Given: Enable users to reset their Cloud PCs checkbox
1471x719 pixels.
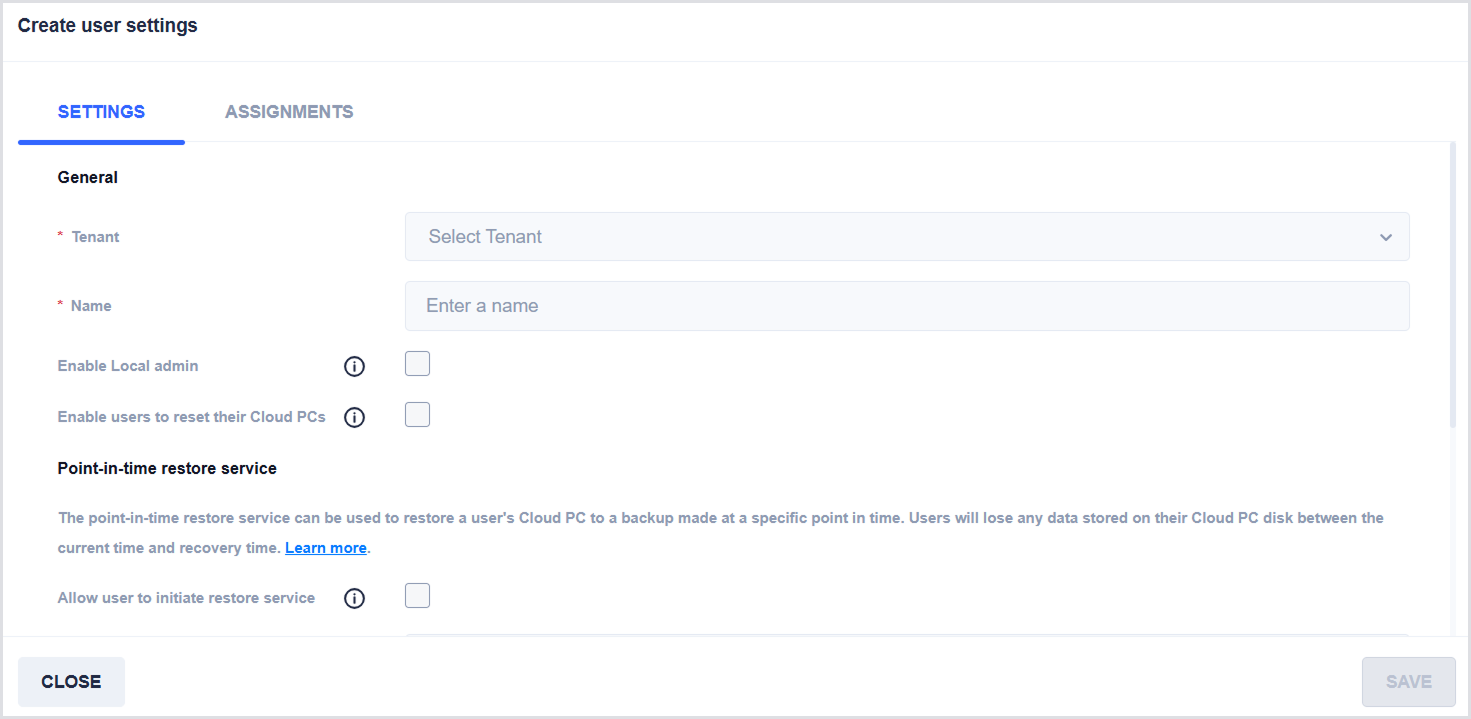Looking at the screenshot, I should click(417, 414).
